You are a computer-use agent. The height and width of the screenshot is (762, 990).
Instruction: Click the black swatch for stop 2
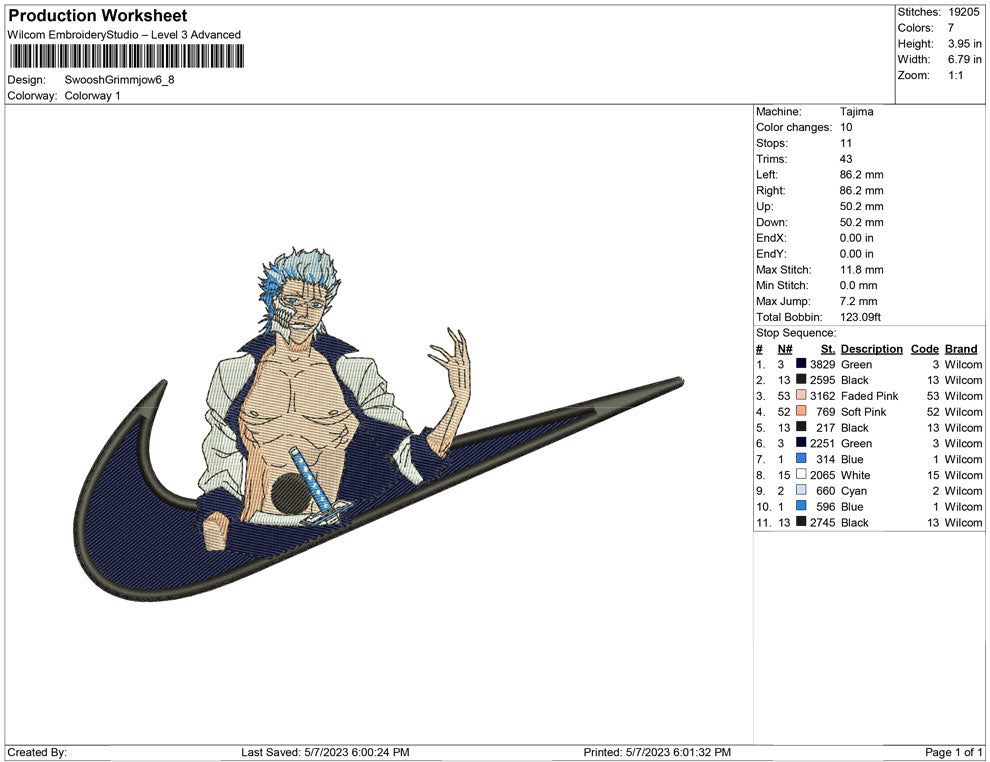click(801, 379)
